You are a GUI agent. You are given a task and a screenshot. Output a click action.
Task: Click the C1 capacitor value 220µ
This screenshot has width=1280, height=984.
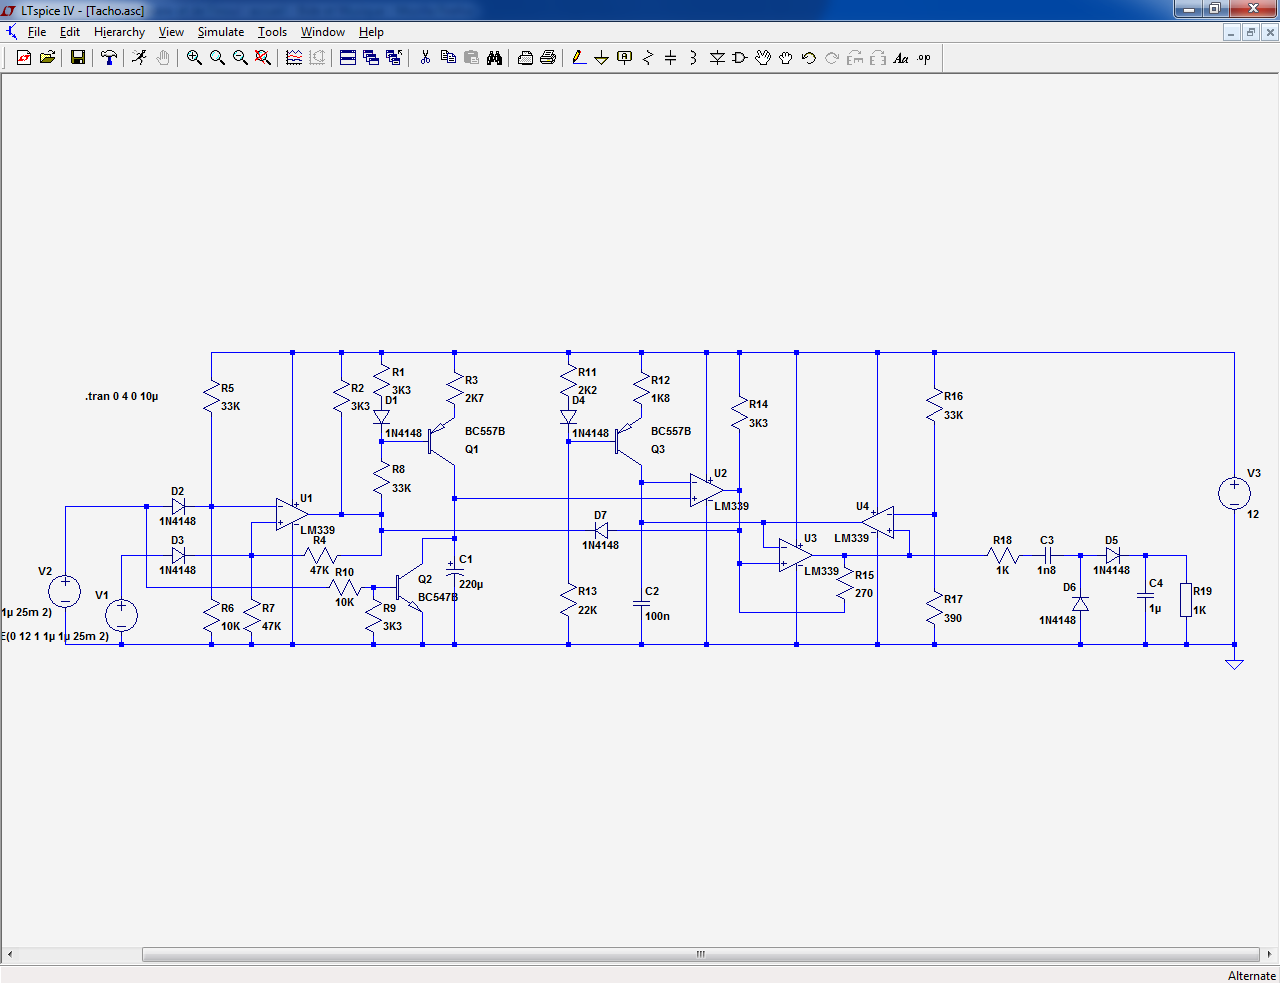coord(471,584)
